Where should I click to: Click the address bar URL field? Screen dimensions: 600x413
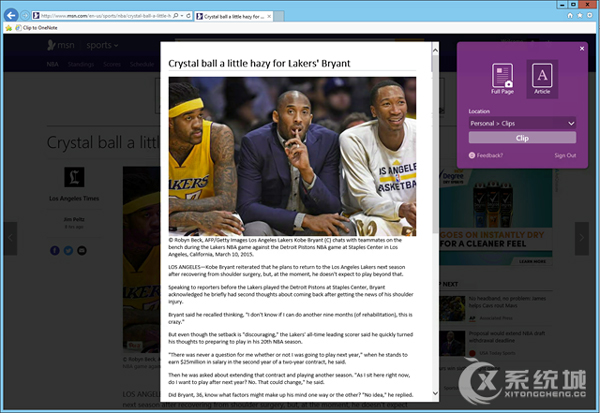[x=105, y=16]
